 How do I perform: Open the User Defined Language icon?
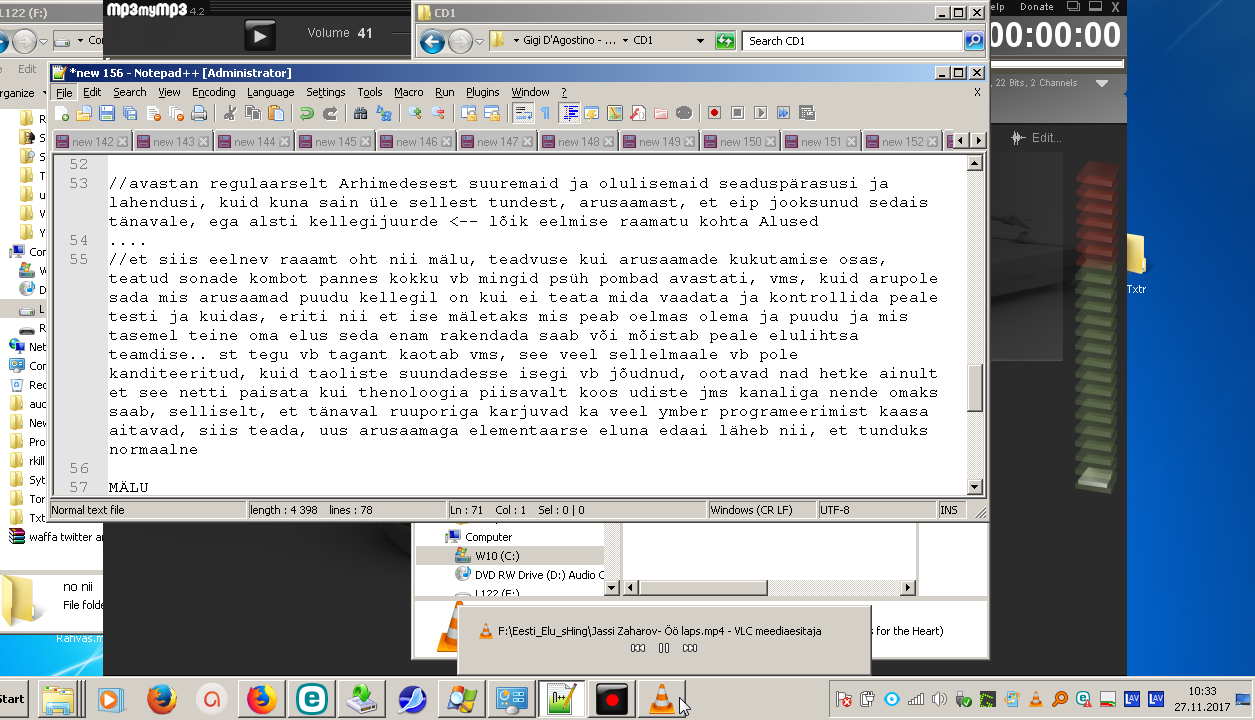[591, 113]
